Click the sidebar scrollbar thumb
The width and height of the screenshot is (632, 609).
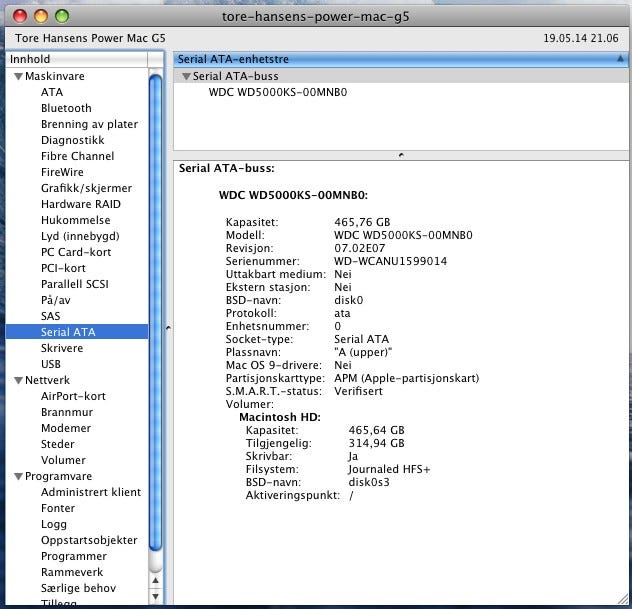click(x=155, y=310)
